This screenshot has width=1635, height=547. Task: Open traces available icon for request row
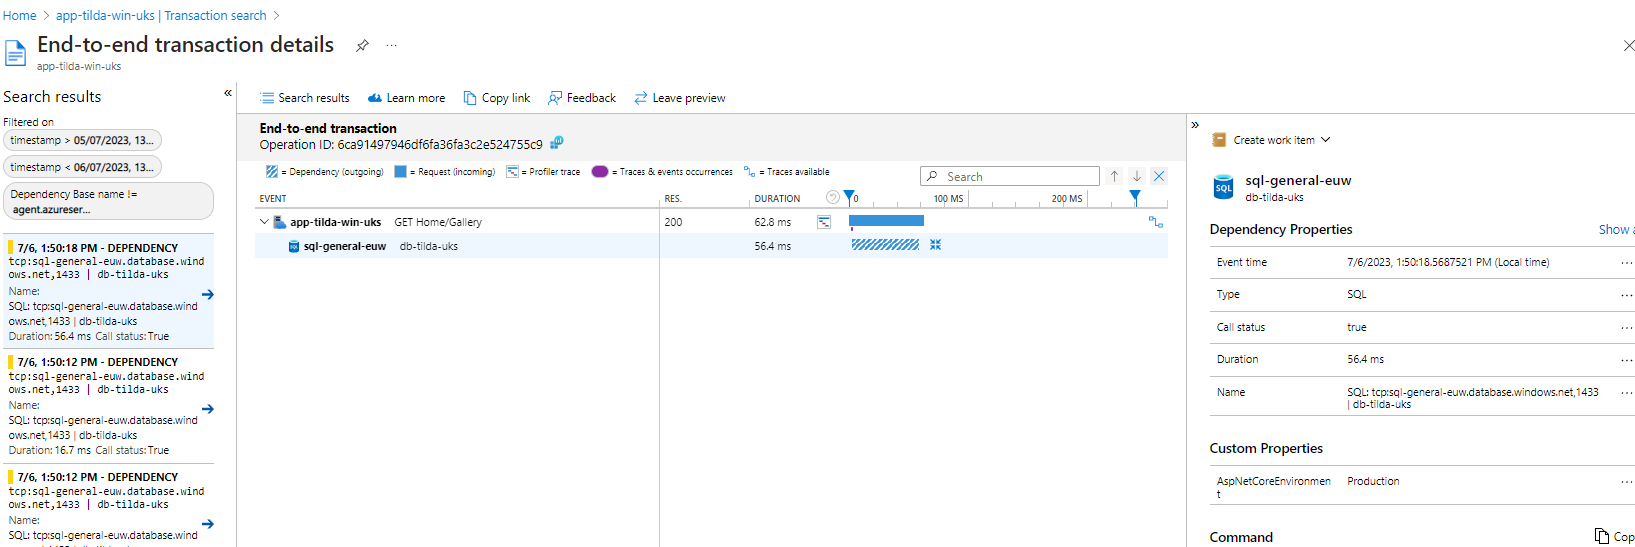(1155, 222)
